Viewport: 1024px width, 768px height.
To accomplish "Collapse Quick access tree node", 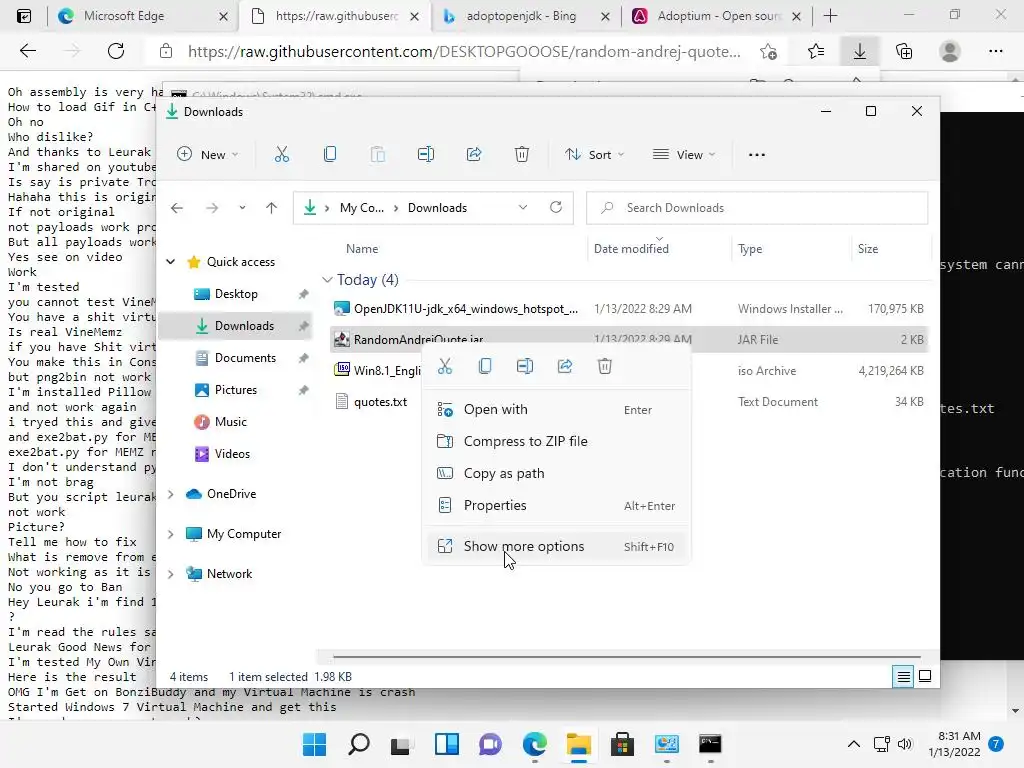I will [x=170, y=262].
